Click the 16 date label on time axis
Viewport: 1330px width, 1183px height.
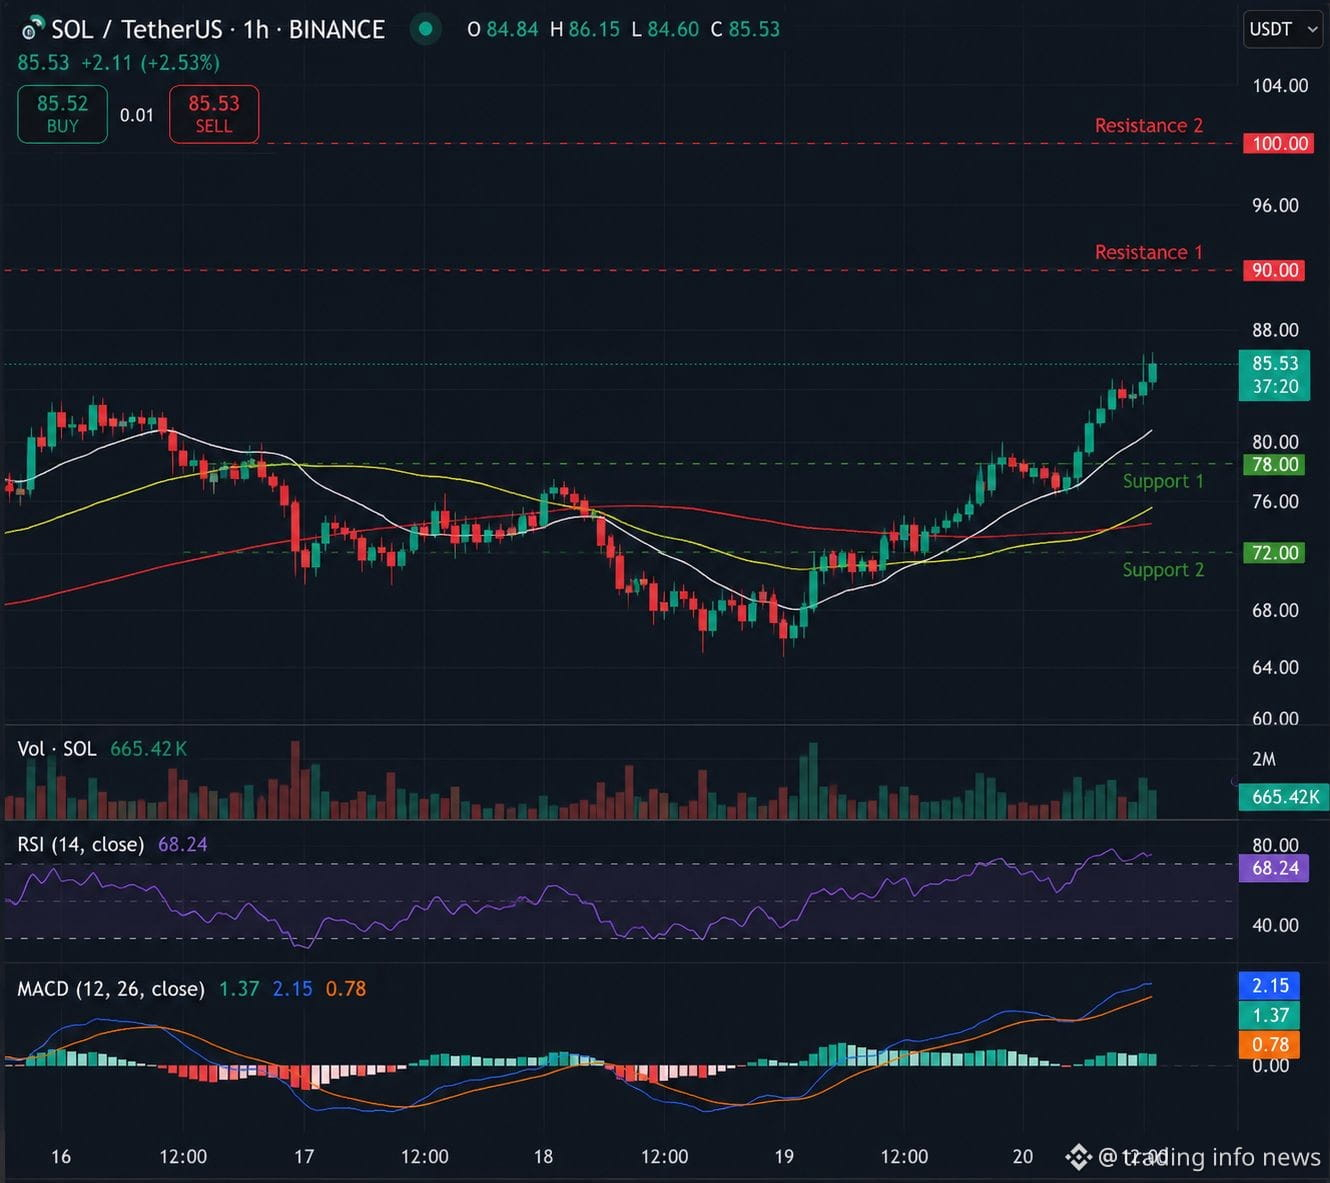click(61, 1156)
